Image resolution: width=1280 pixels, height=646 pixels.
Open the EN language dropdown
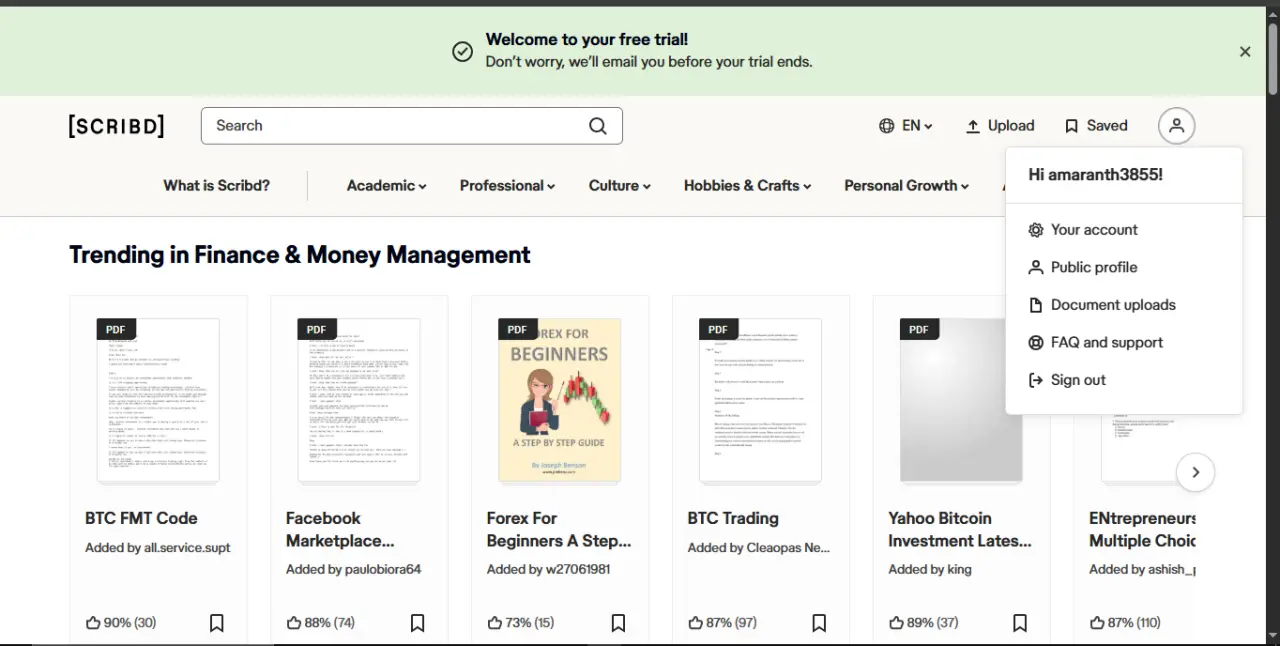907,126
